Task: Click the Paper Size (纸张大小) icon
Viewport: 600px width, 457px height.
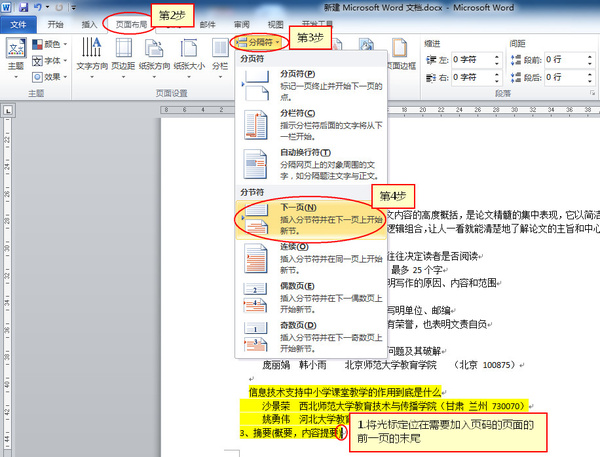Action: tap(187, 55)
